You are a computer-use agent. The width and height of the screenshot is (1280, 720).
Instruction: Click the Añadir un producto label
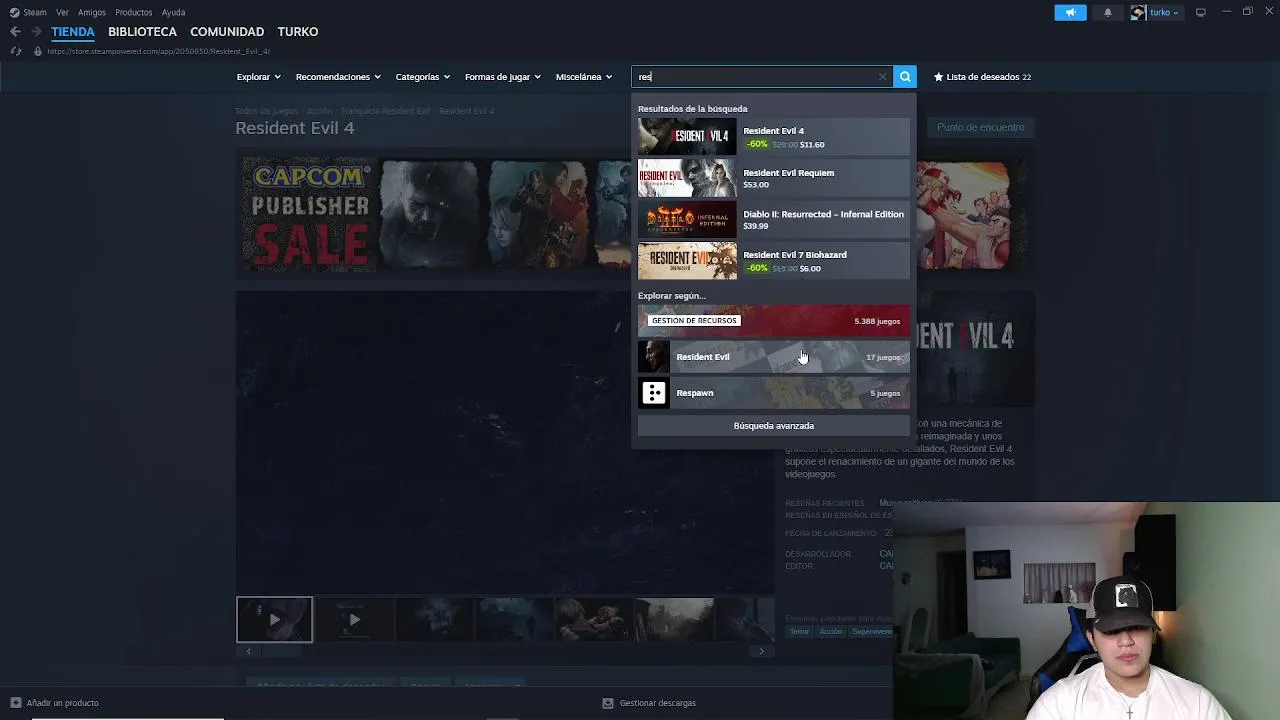point(62,703)
